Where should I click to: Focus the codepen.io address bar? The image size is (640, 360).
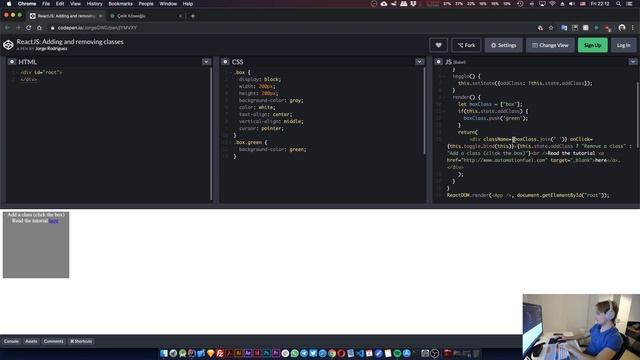(x=286, y=28)
